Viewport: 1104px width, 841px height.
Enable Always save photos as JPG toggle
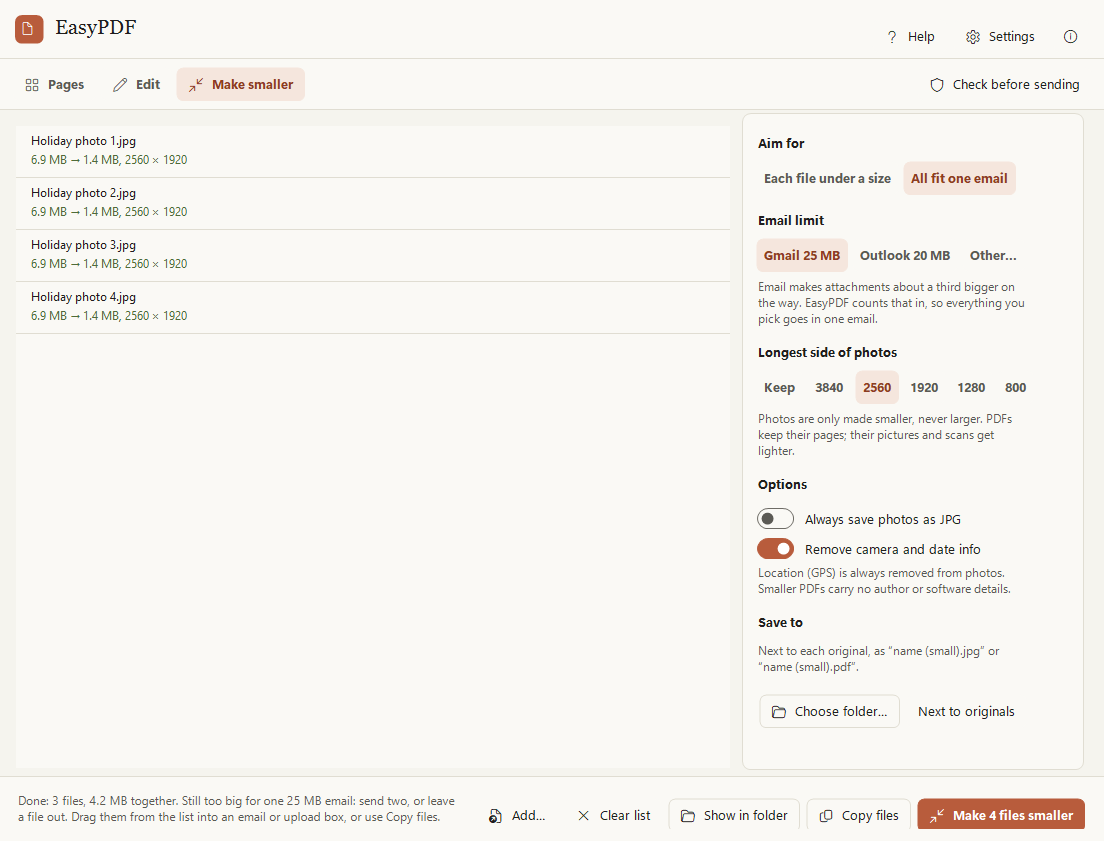click(x=775, y=519)
